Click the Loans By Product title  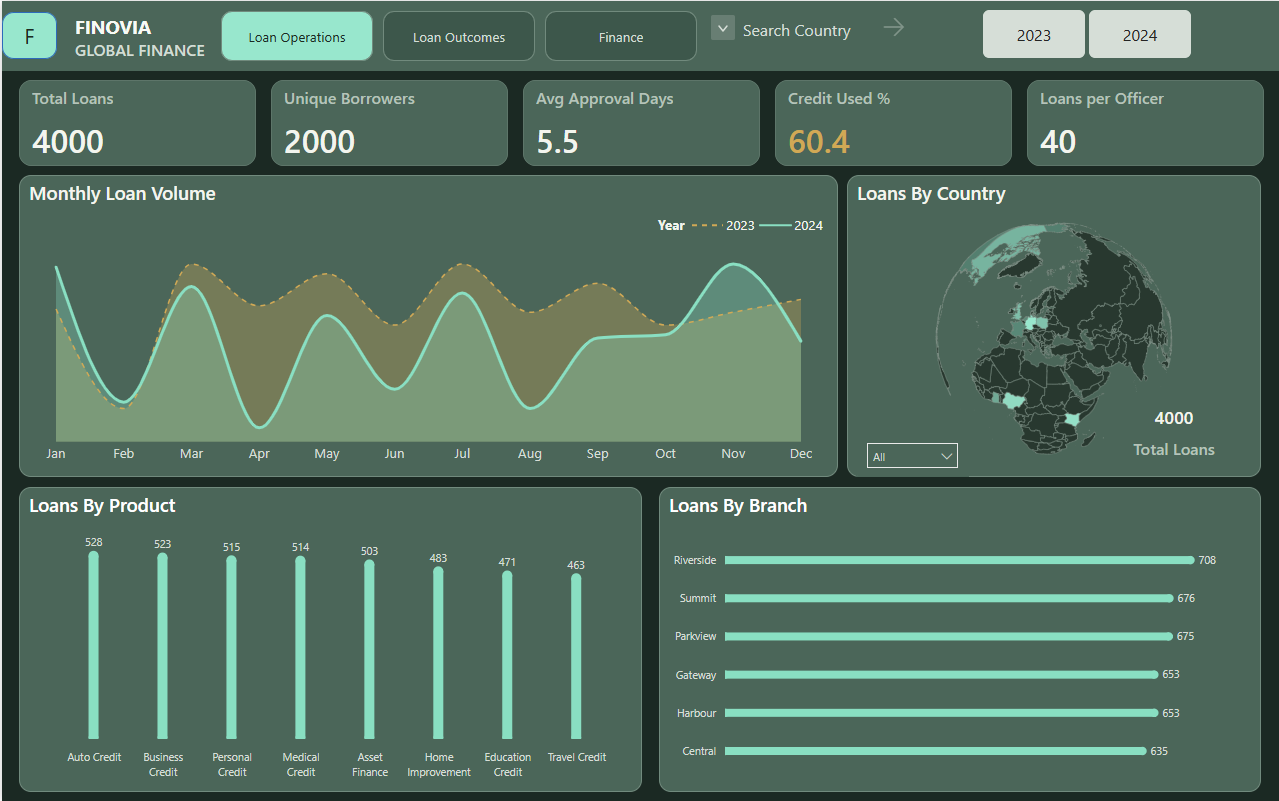pyautogui.click(x=102, y=506)
